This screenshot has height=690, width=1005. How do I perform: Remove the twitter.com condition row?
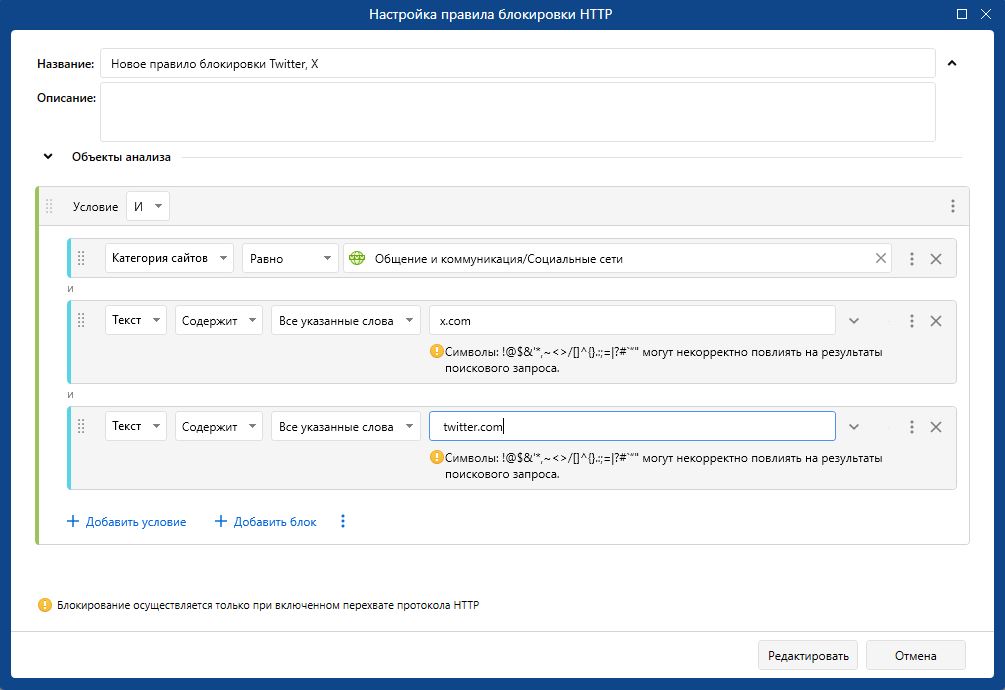[936, 427]
